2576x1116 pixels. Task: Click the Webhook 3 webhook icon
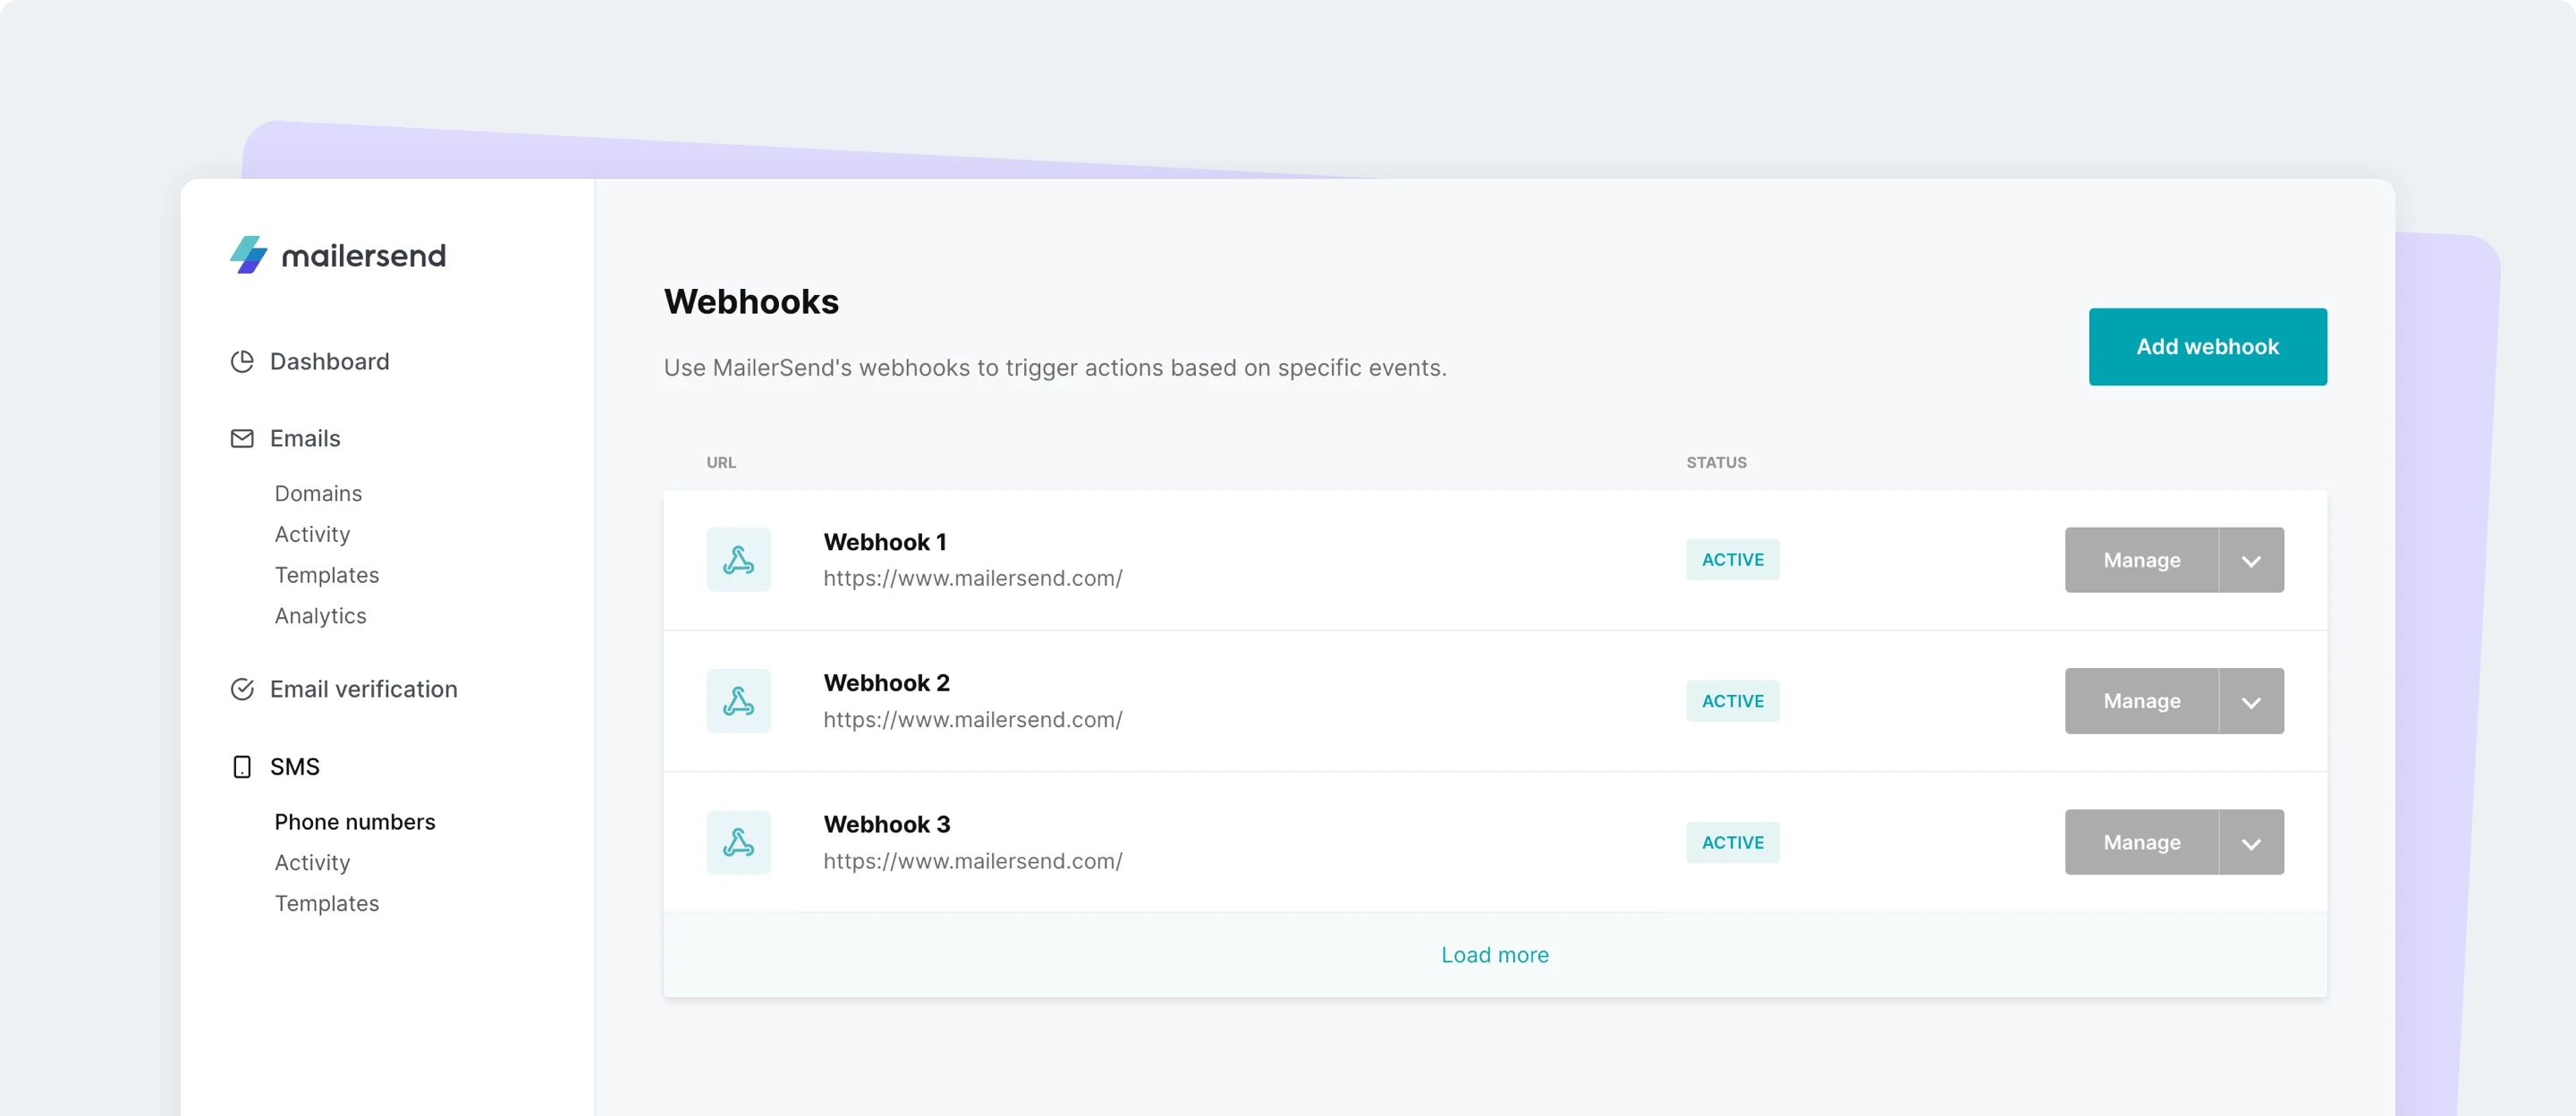(738, 842)
